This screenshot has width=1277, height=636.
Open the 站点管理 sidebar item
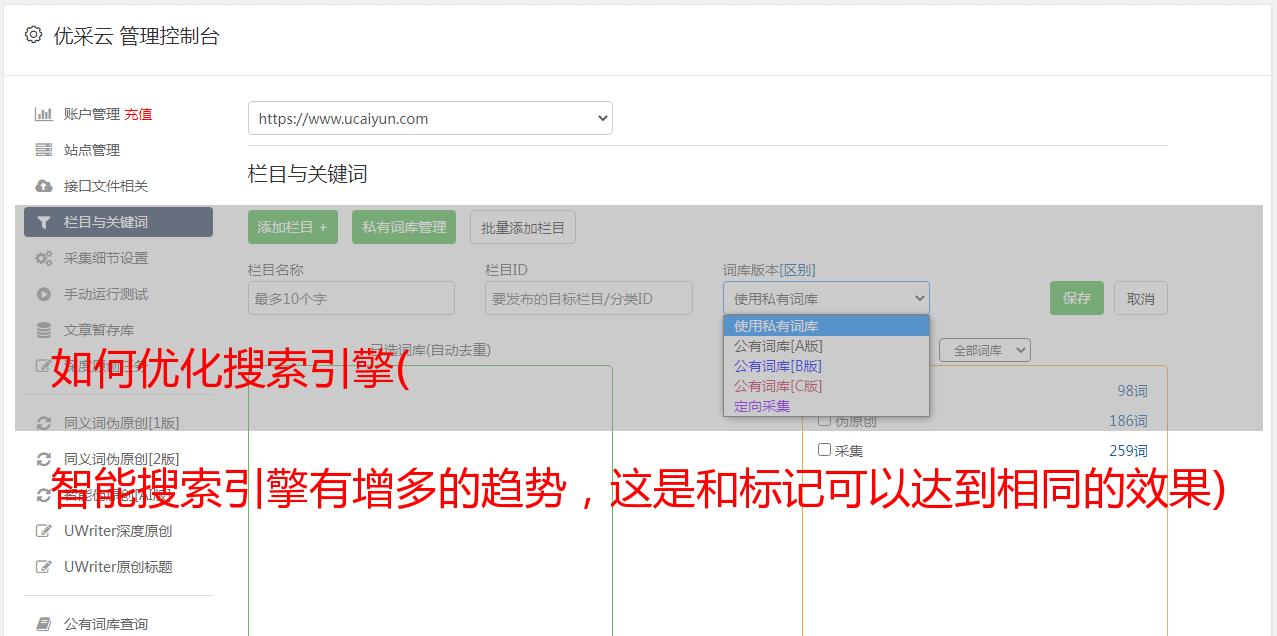(92, 150)
